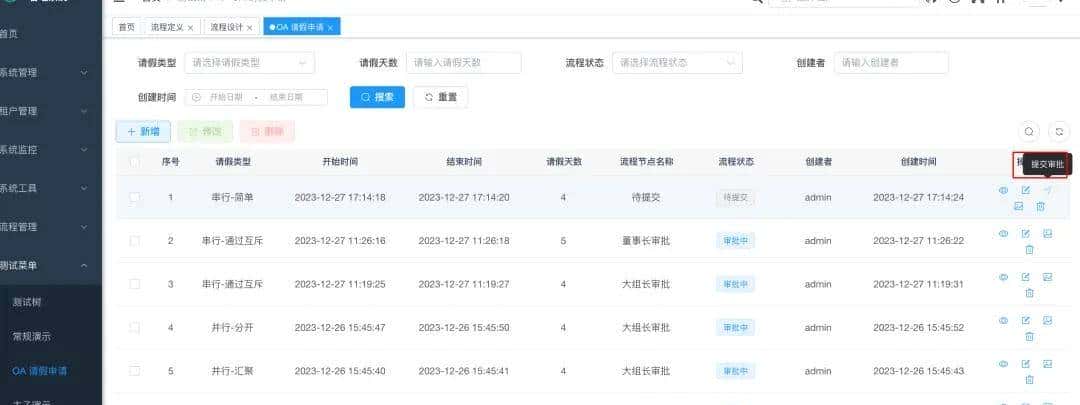
Task: Open flow chart image for 并行-分开 row
Action: pyautogui.click(x=1047, y=321)
